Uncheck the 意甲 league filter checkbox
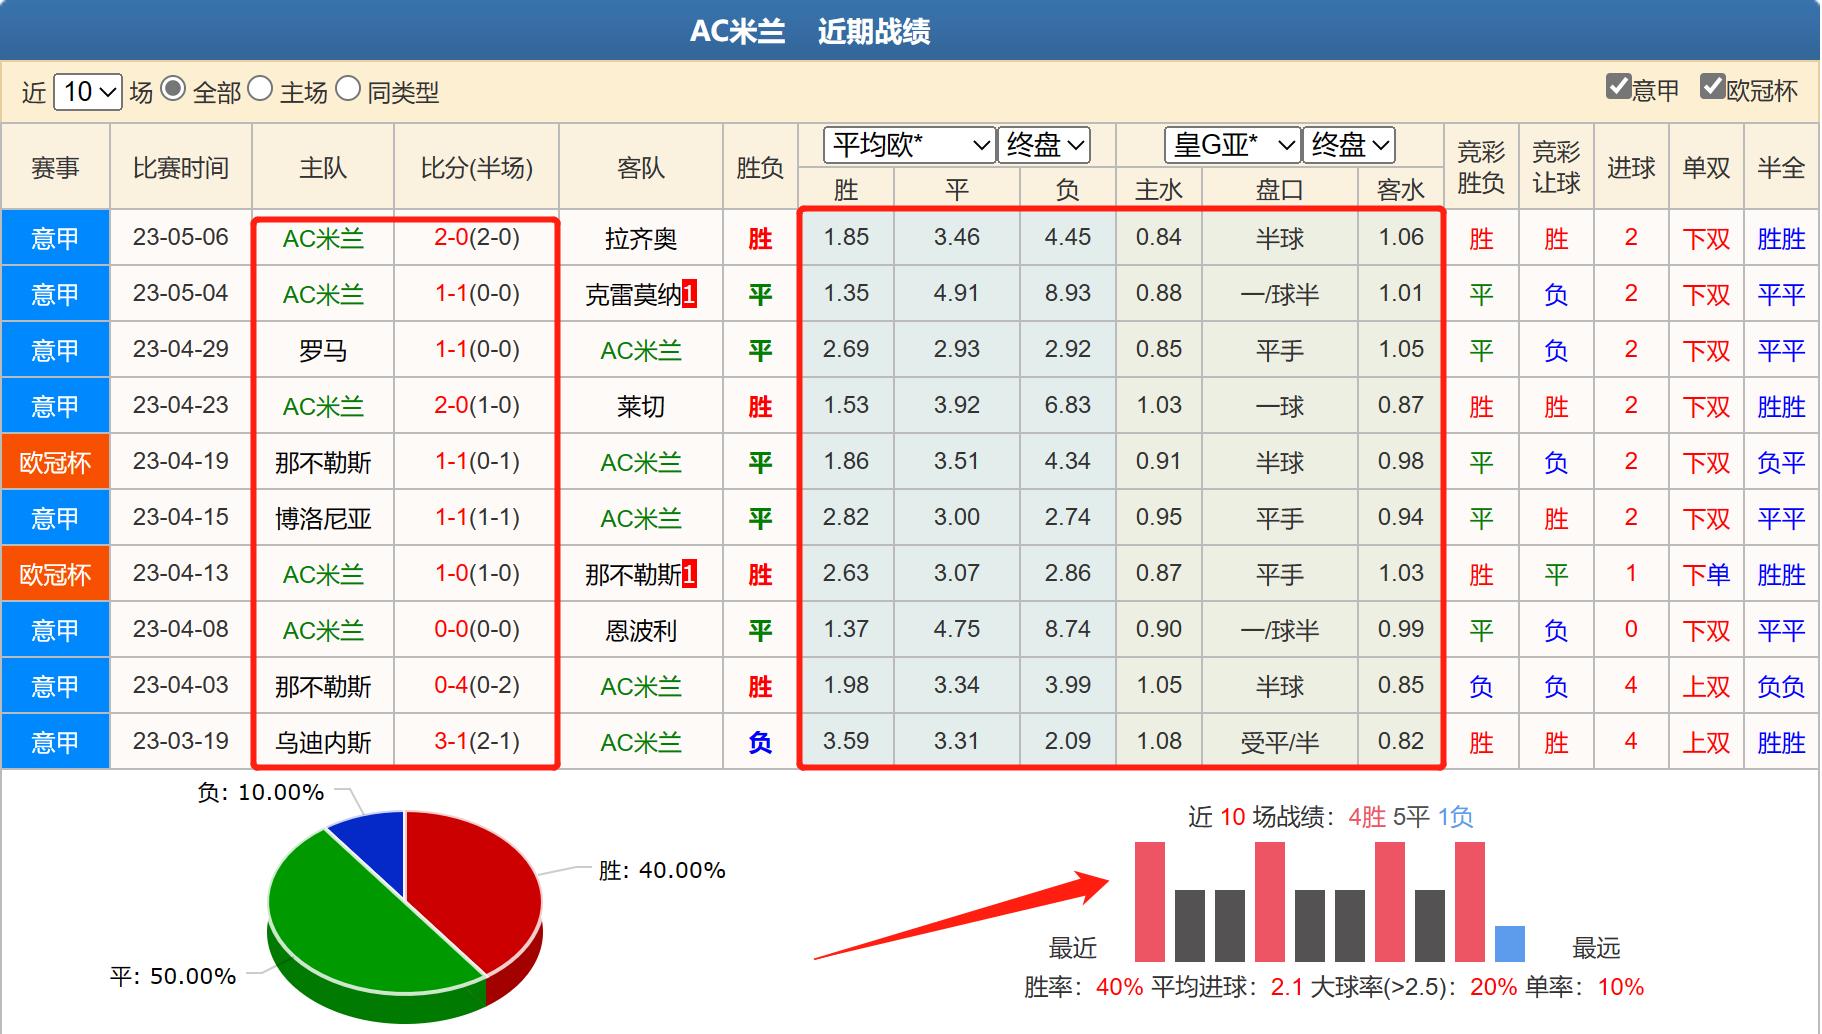The width and height of the screenshot is (1822, 1034). point(1619,87)
